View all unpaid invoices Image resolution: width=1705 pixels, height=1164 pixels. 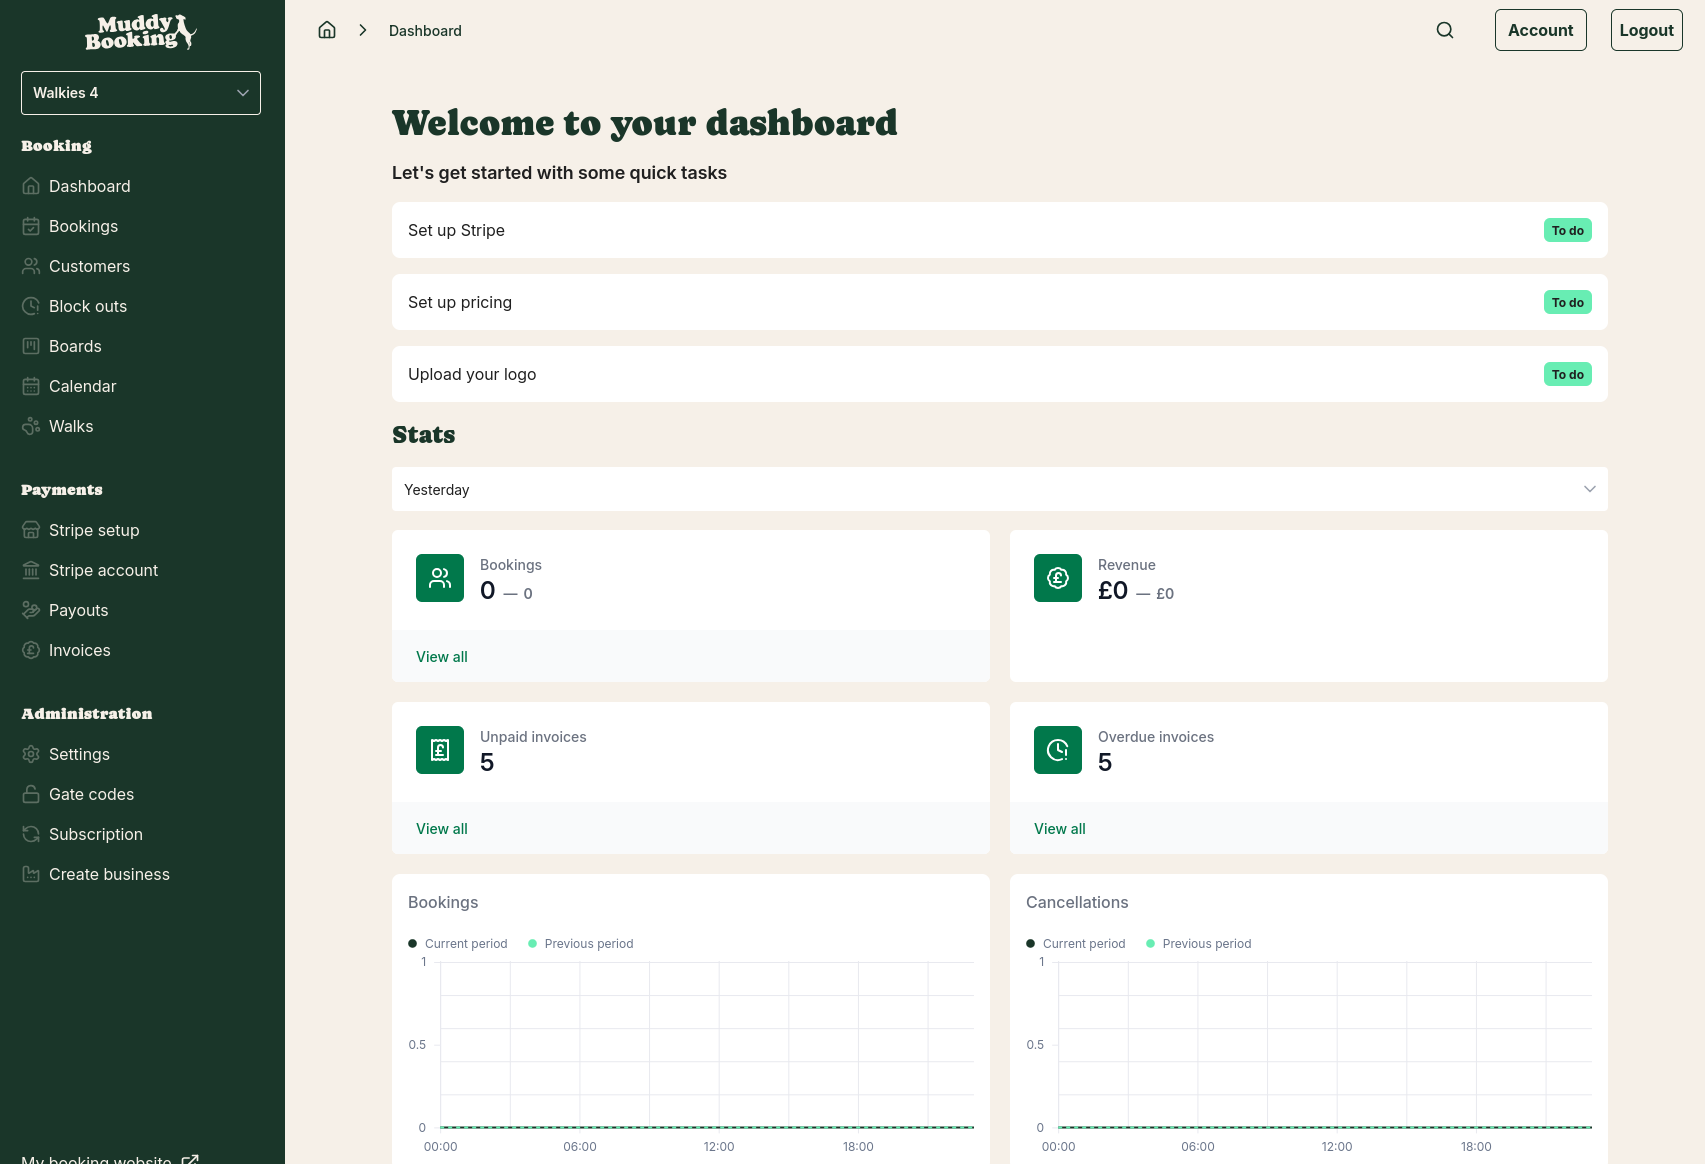click(441, 828)
